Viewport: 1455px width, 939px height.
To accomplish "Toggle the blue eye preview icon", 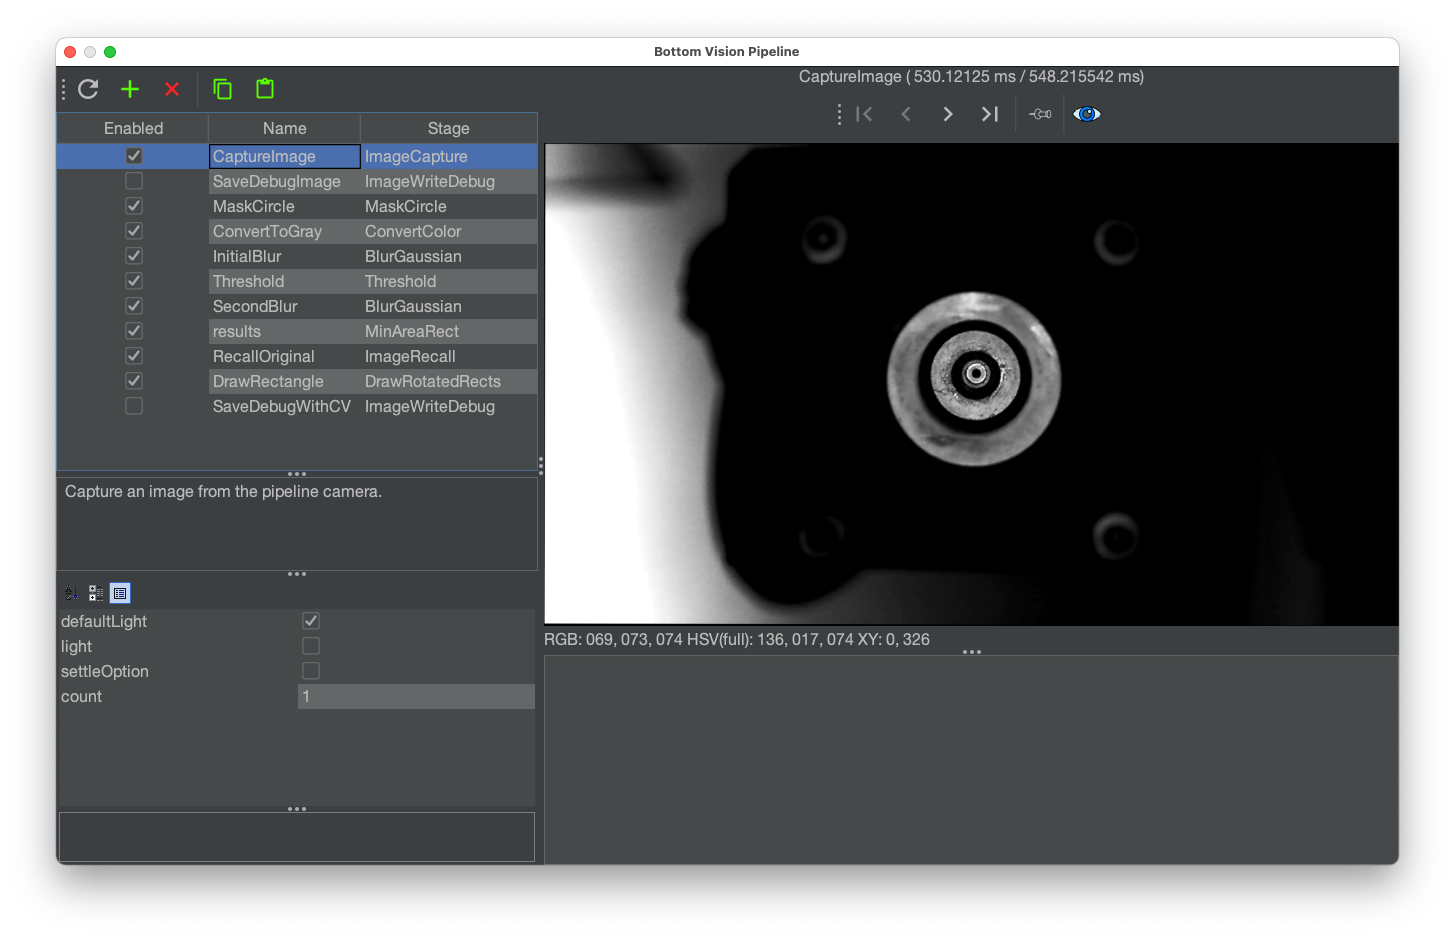I will coord(1087,114).
